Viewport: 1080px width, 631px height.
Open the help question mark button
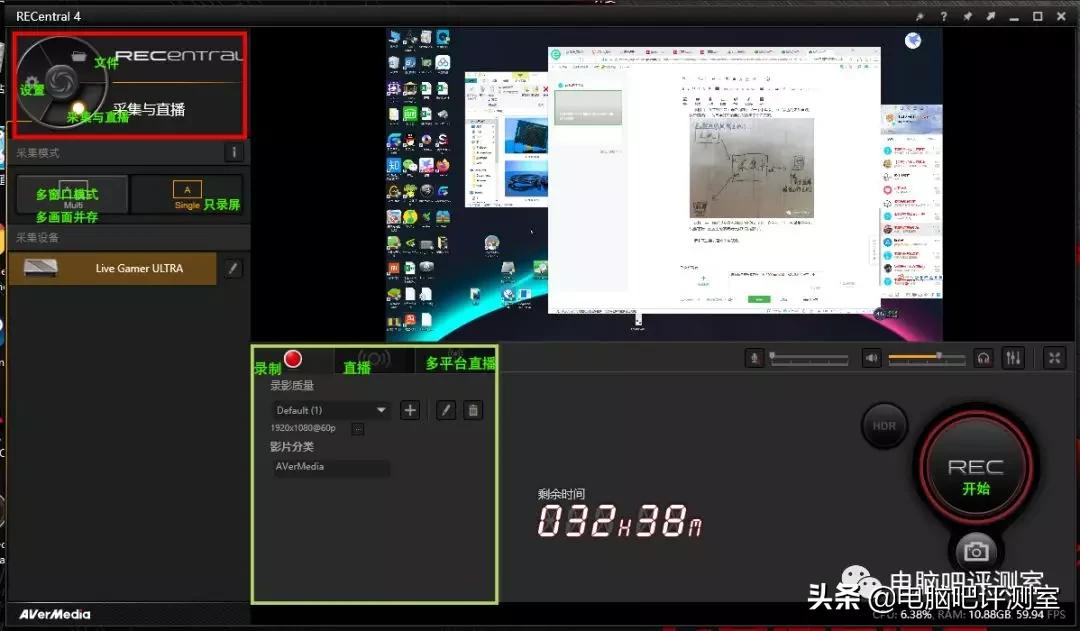click(x=944, y=16)
